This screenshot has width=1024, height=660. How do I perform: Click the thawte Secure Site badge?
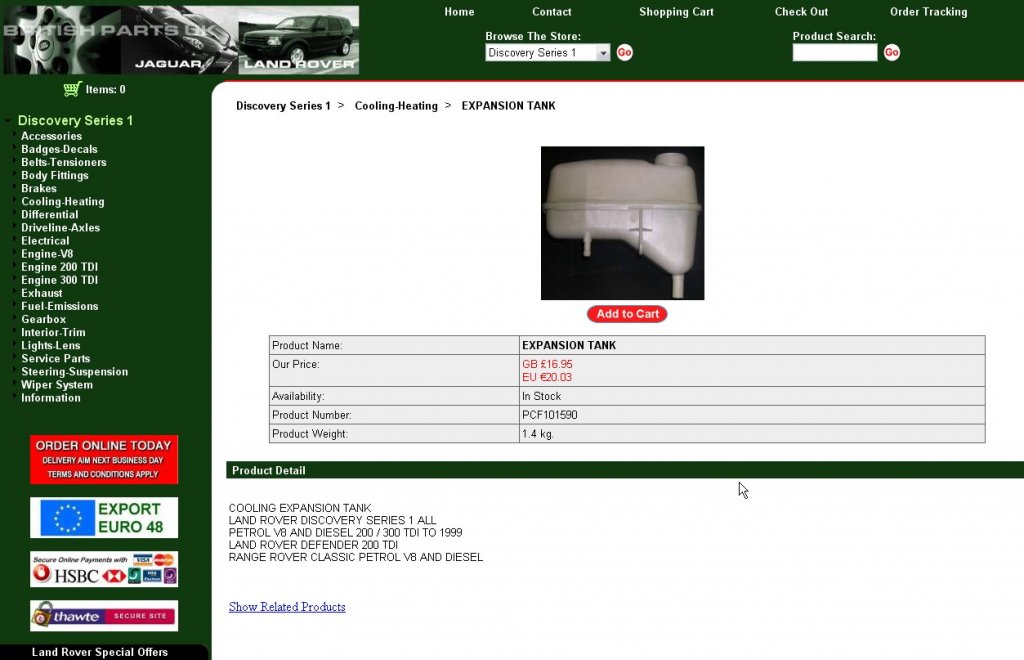(104, 616)
